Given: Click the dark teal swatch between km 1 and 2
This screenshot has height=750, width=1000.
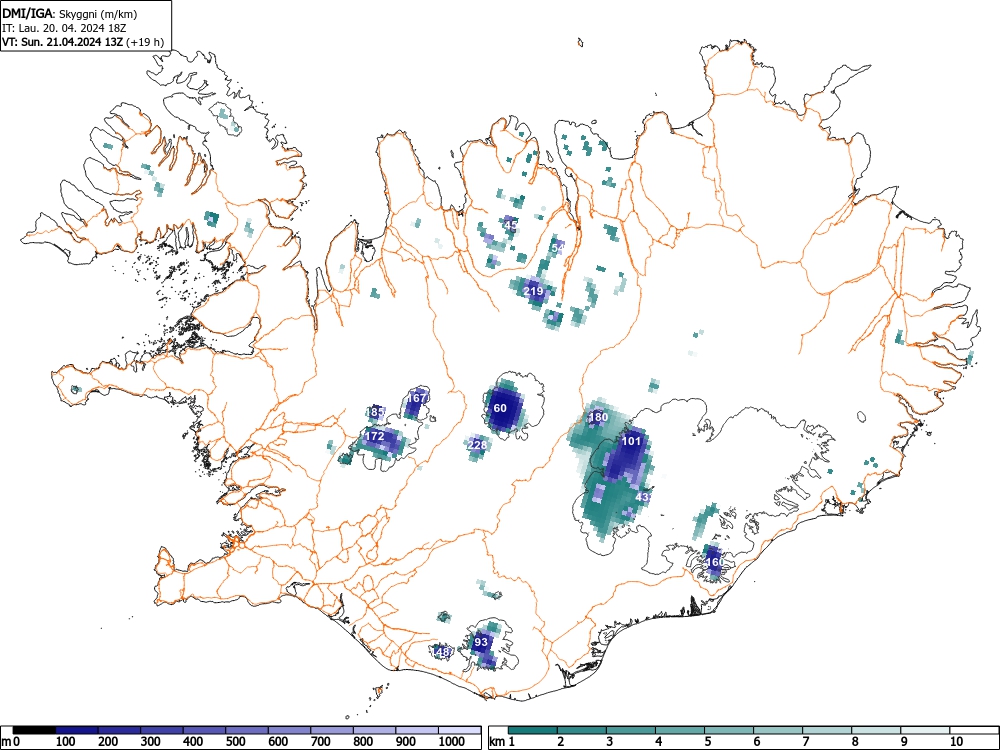Looking at the screenshot, I should coord(533,730).
